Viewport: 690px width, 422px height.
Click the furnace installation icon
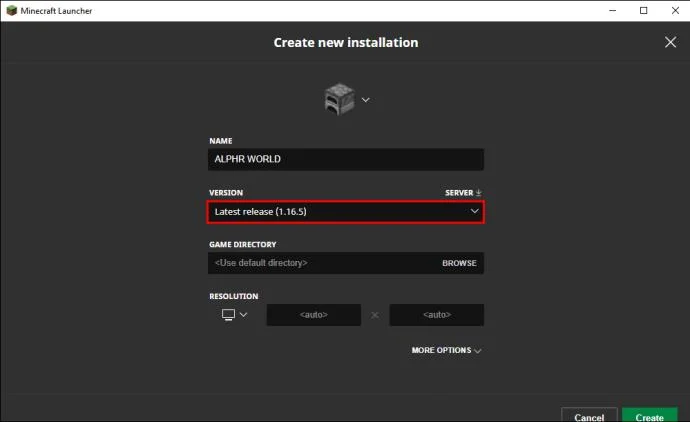click(339, 99)
